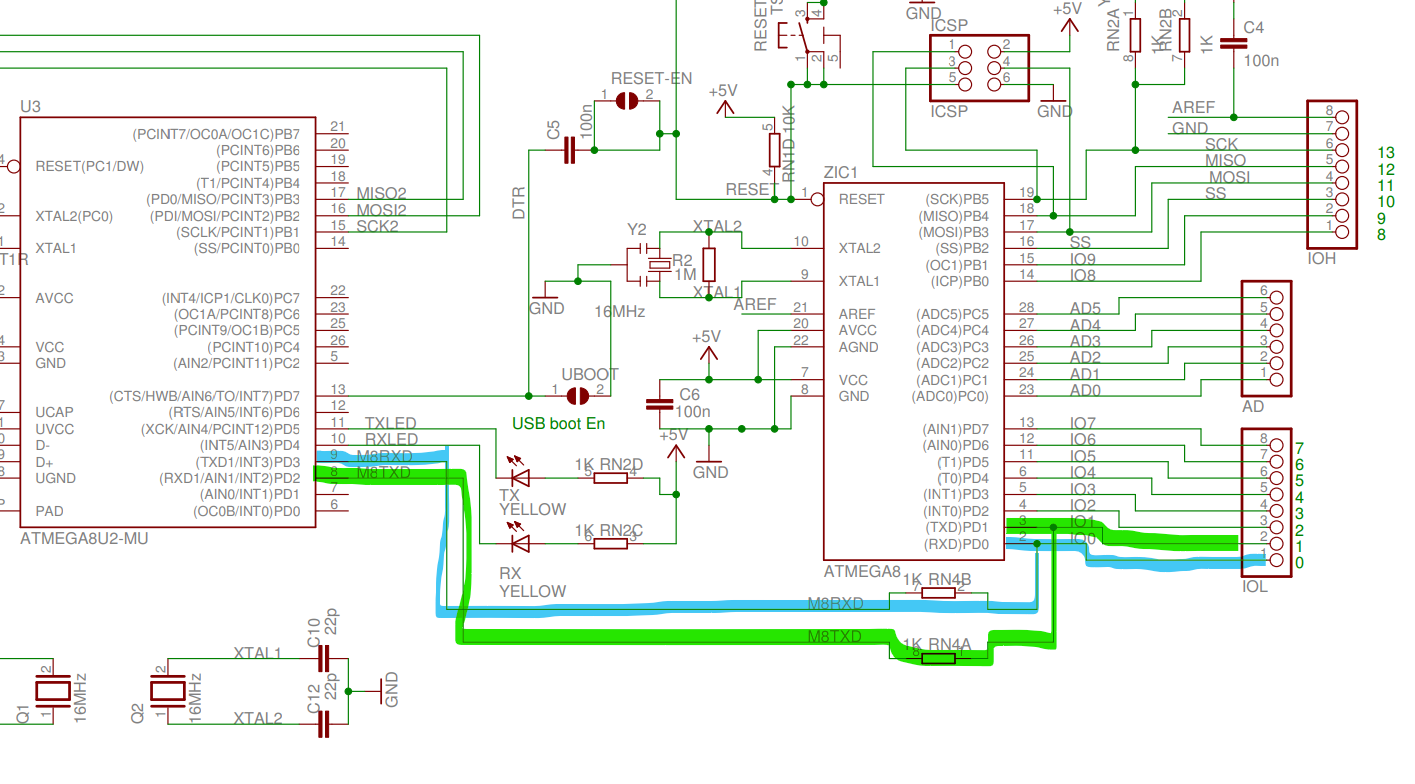Select the IO8 net label
Viewport: 1415px width, 784px height.
tap(1083, 275)
